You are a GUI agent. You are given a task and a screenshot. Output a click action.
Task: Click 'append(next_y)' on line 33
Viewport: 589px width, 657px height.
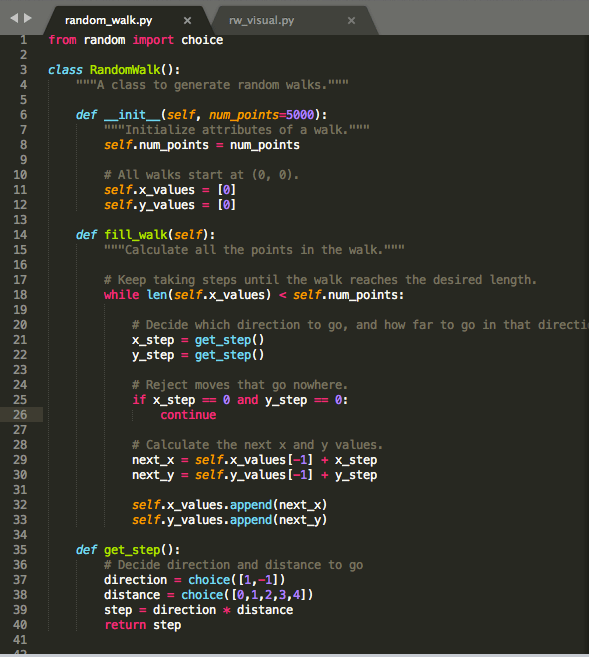click(x=279, y=520)
